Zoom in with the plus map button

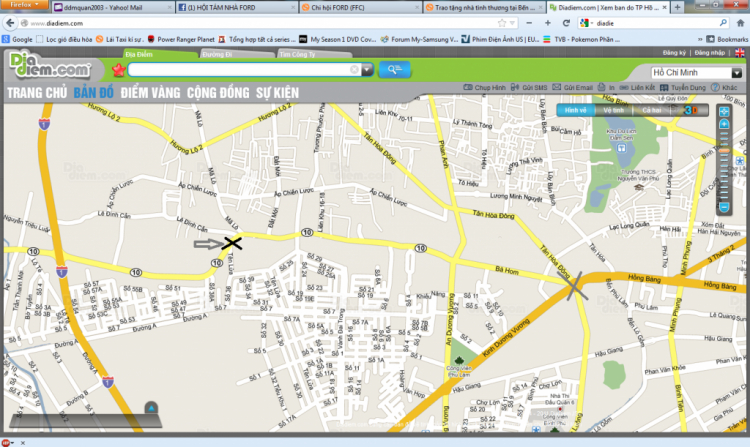tap(724, 125)
